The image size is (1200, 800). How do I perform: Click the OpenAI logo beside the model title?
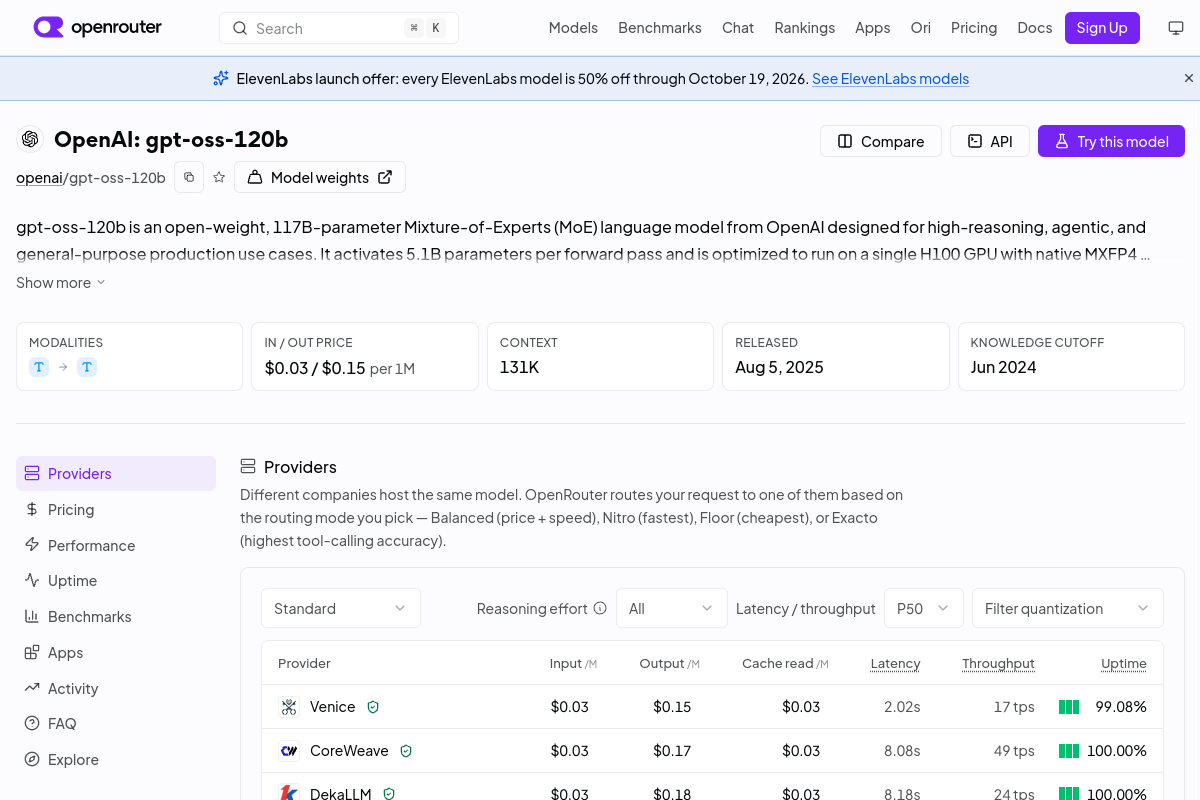point(30,139)
